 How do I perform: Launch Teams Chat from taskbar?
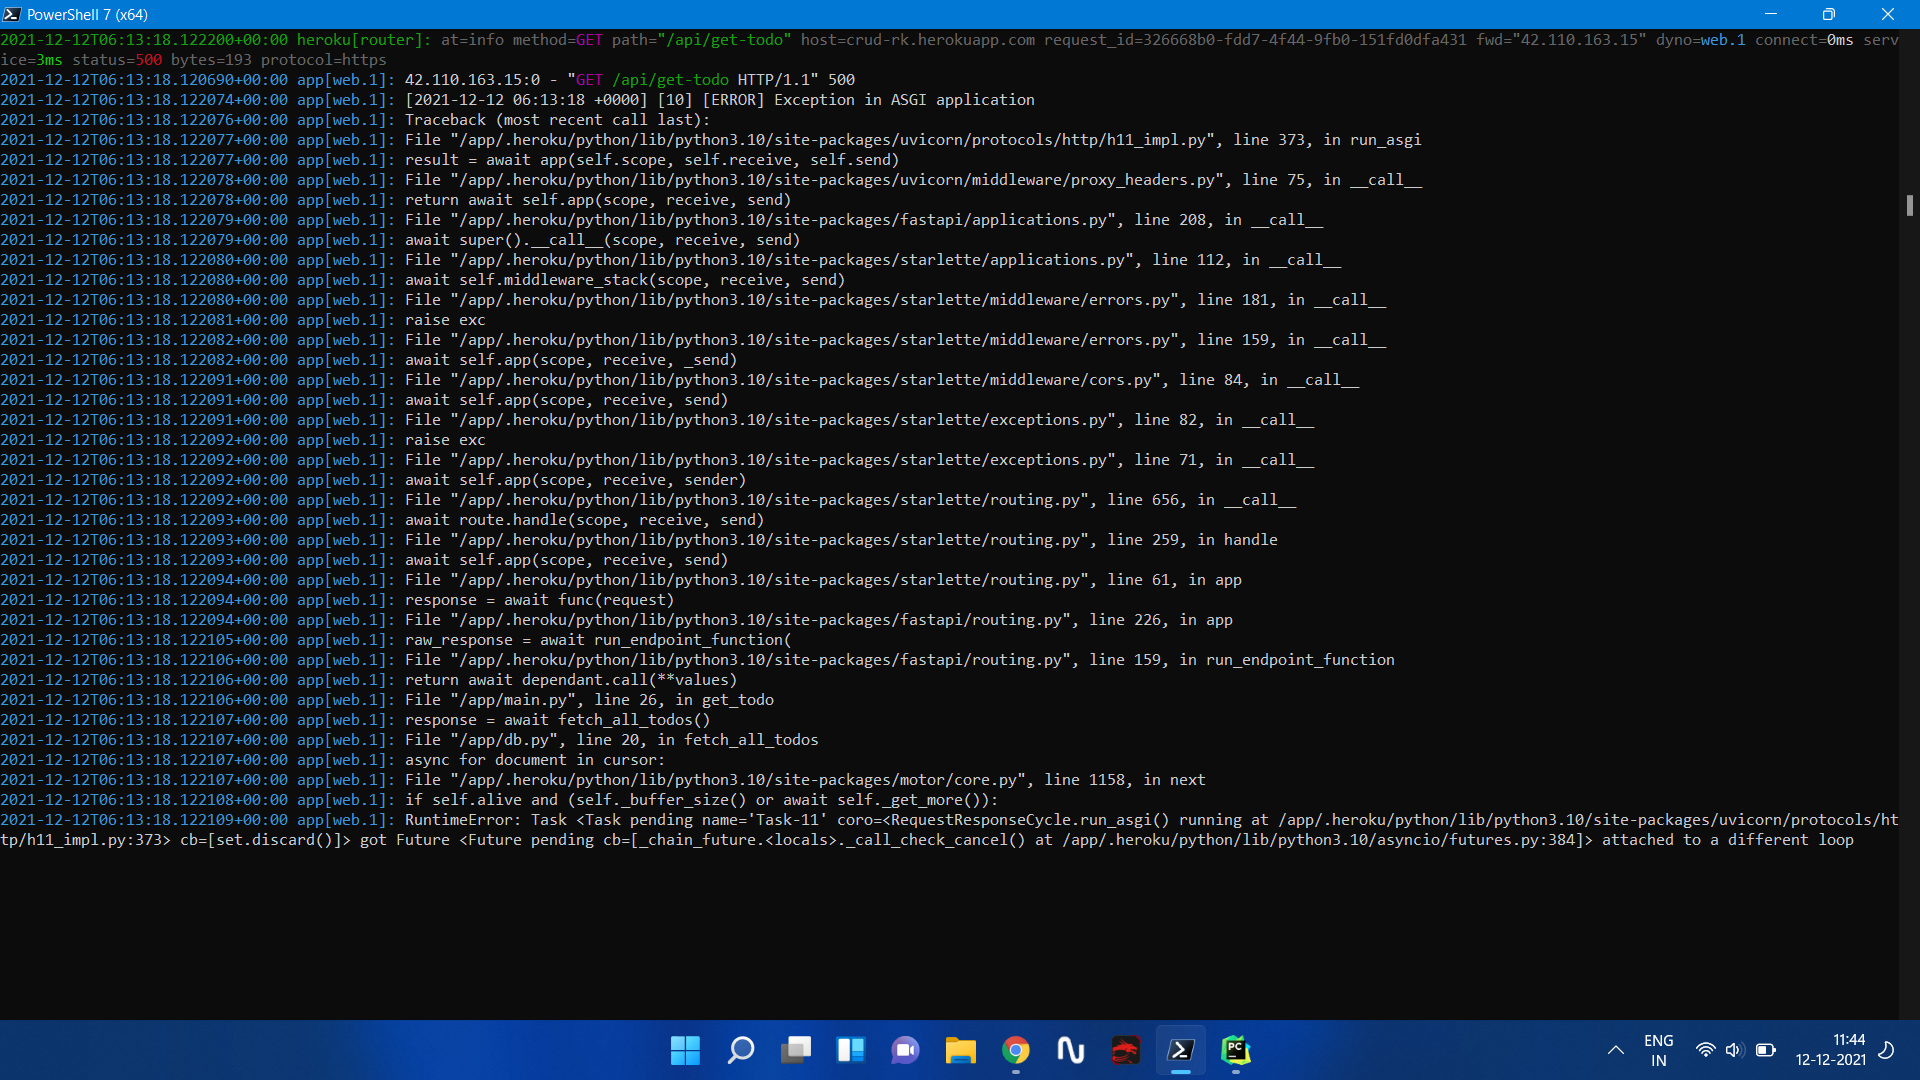(906, 1050)
